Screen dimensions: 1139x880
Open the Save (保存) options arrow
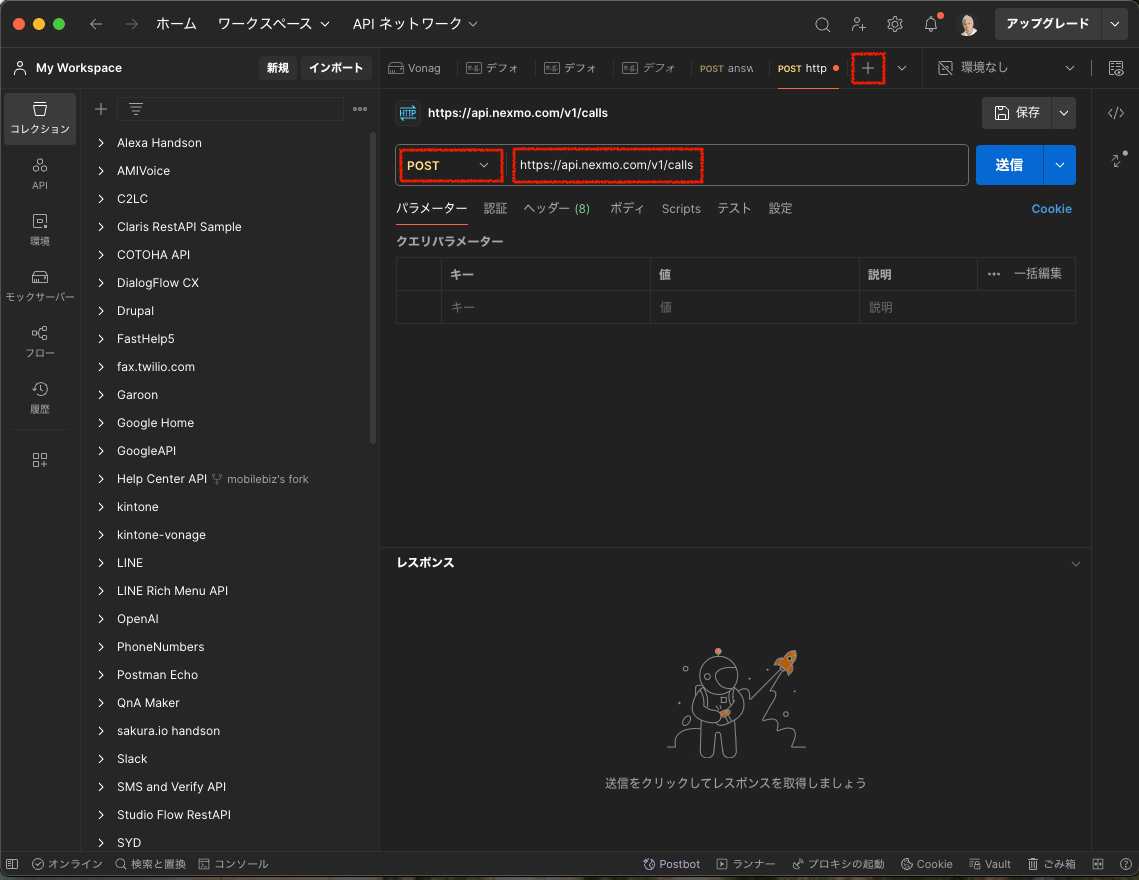(1063, 113)
